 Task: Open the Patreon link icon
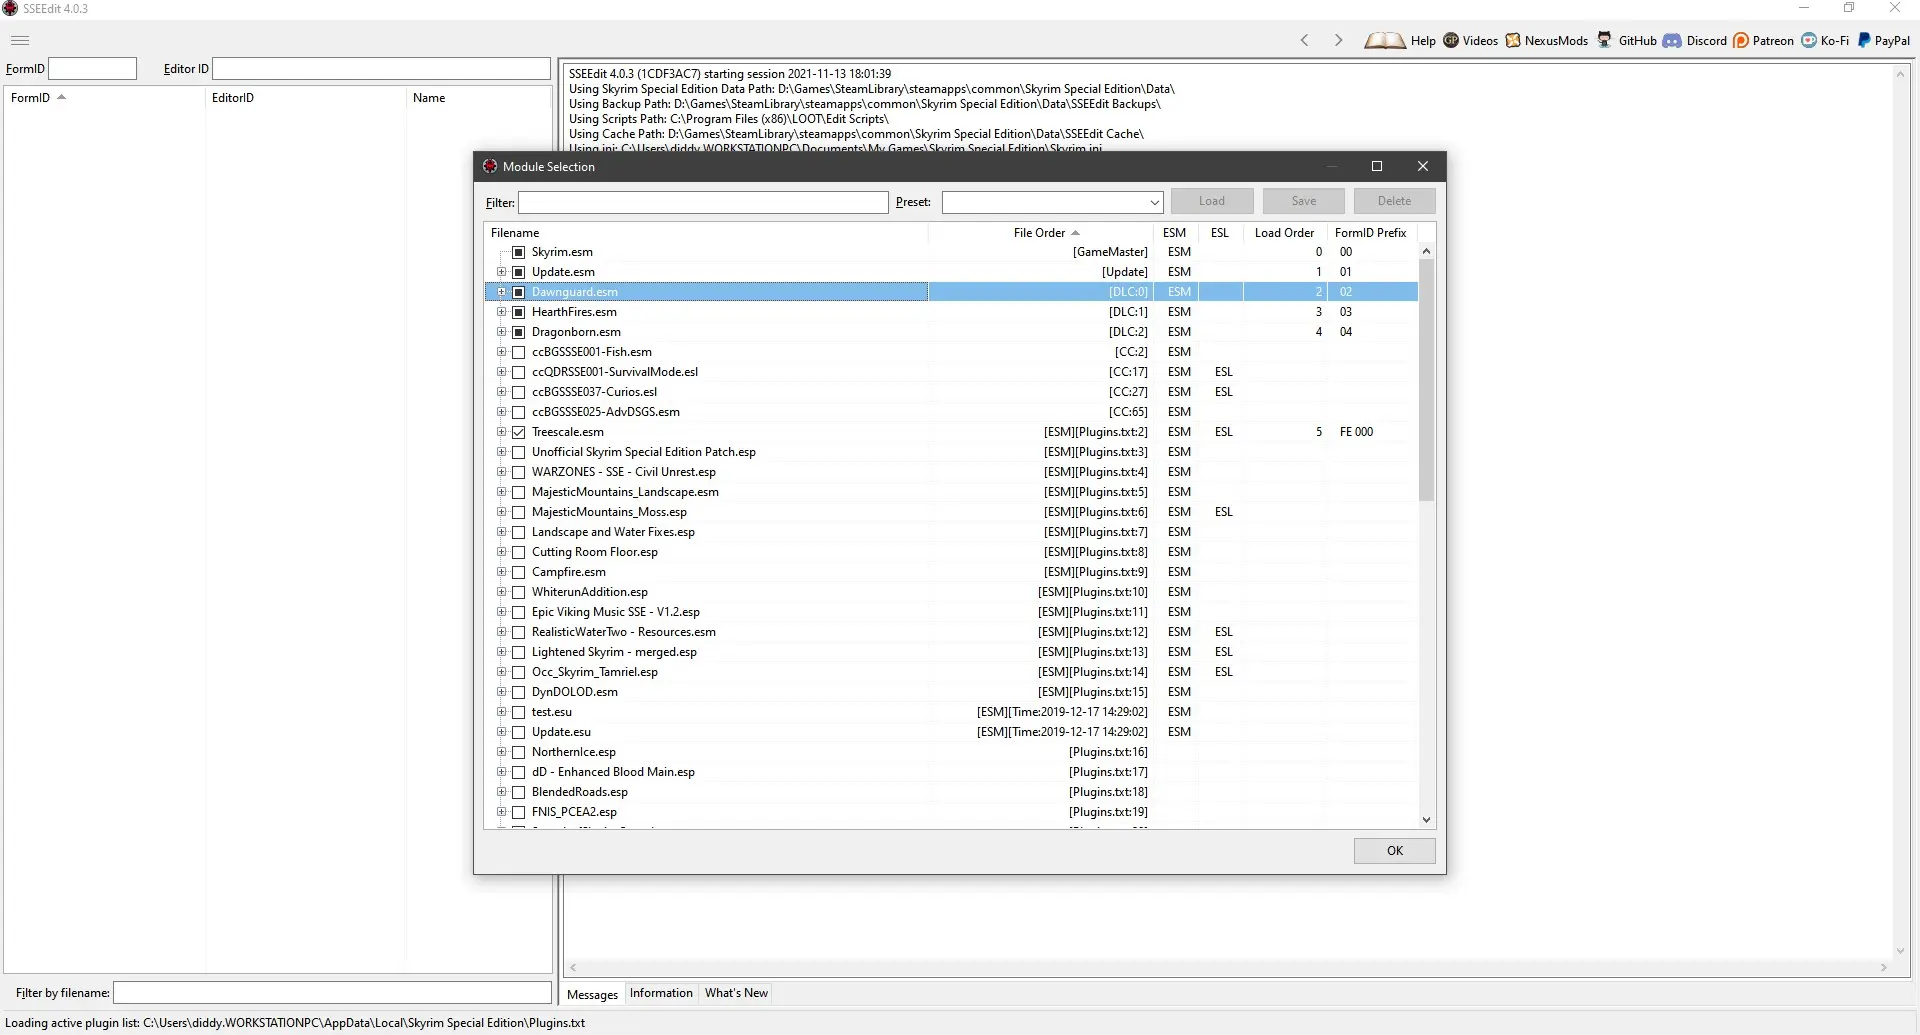pos(1741,41)
